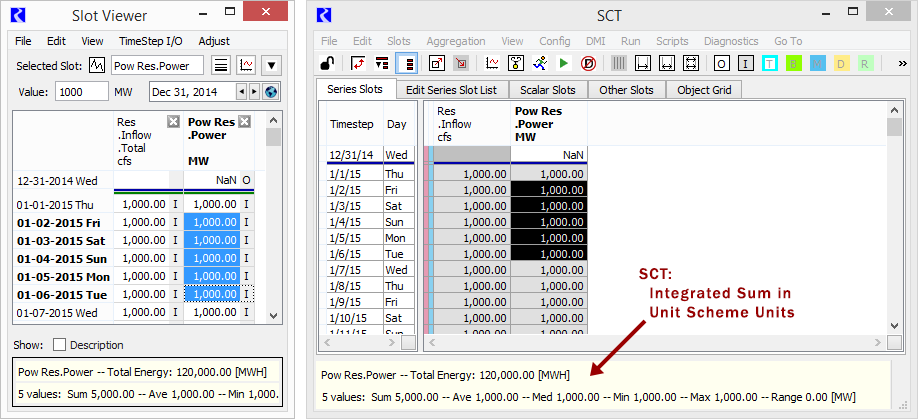Open TimeStep I/O menu in Slot Viewer
The image size is (918, 419).
coord(150,41)
